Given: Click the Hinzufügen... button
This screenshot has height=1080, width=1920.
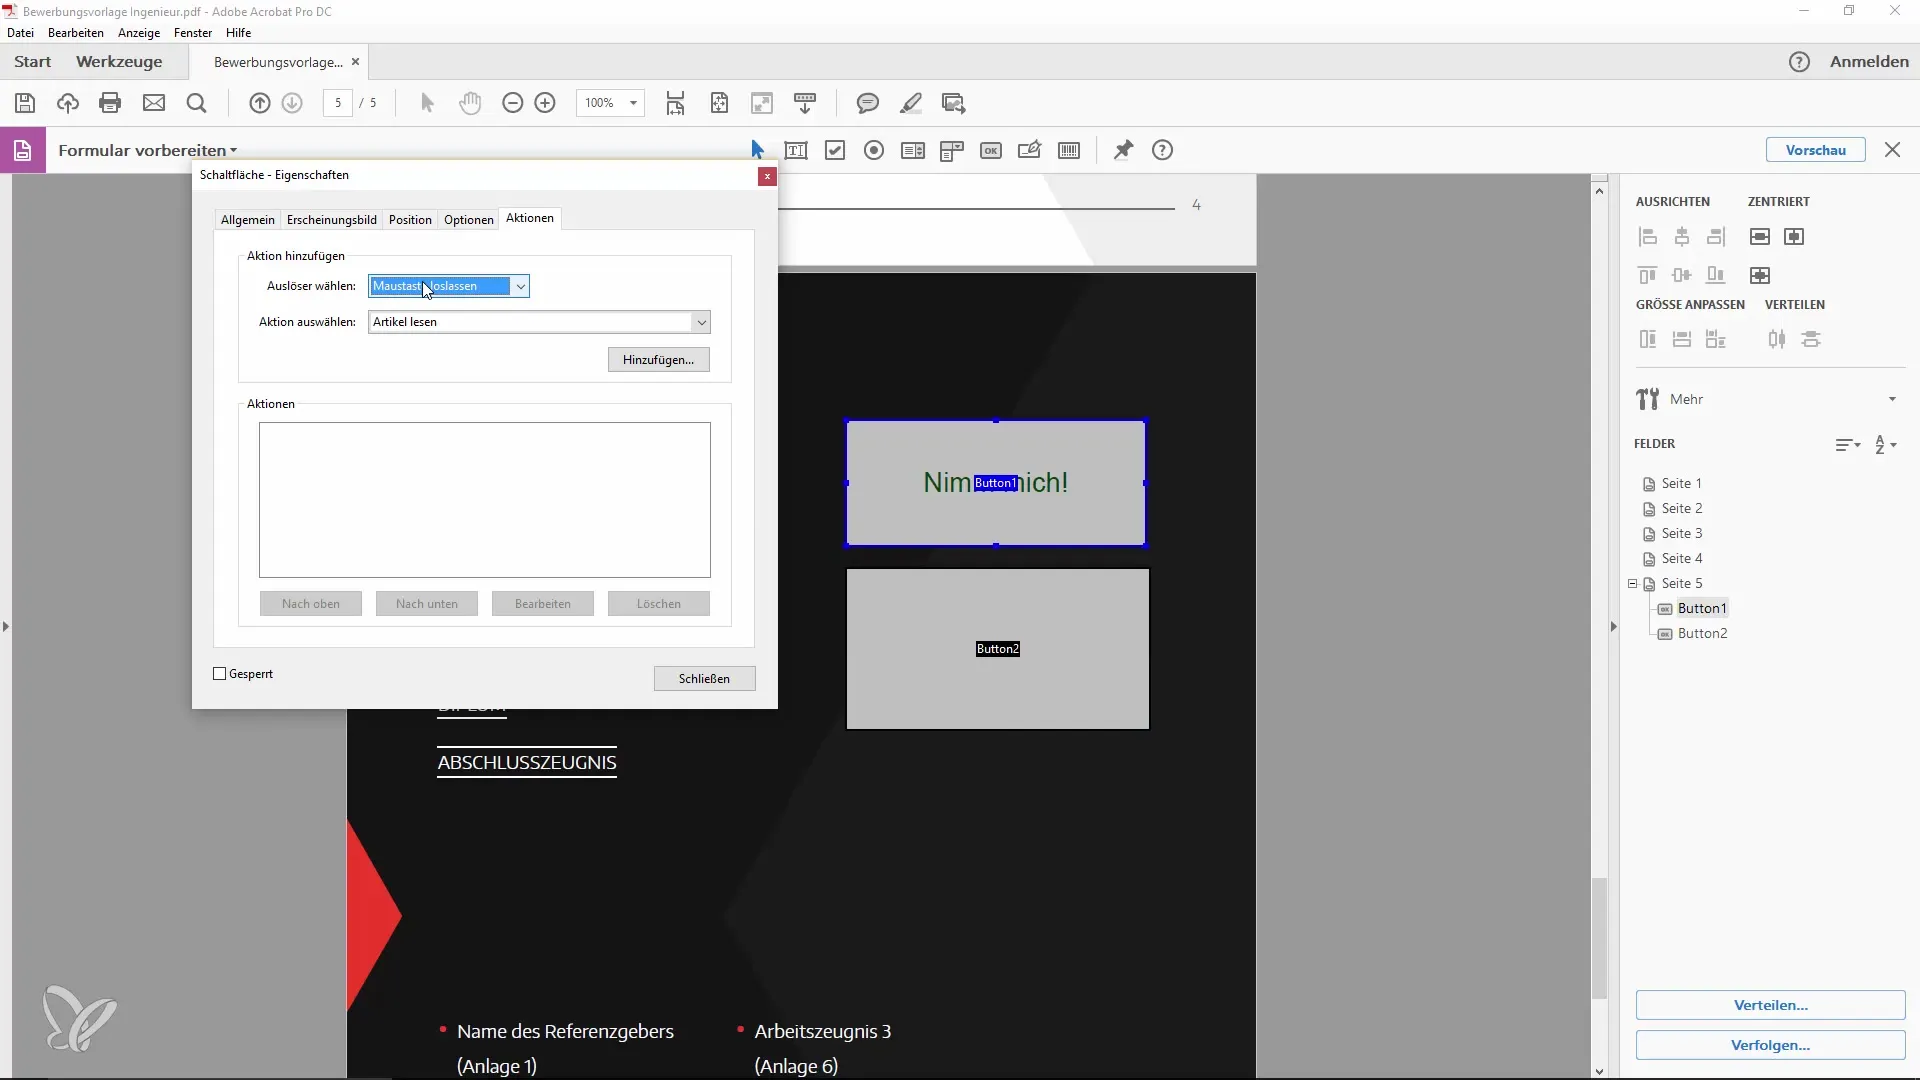Looking at the screenshot, I should tap(659, 360).
